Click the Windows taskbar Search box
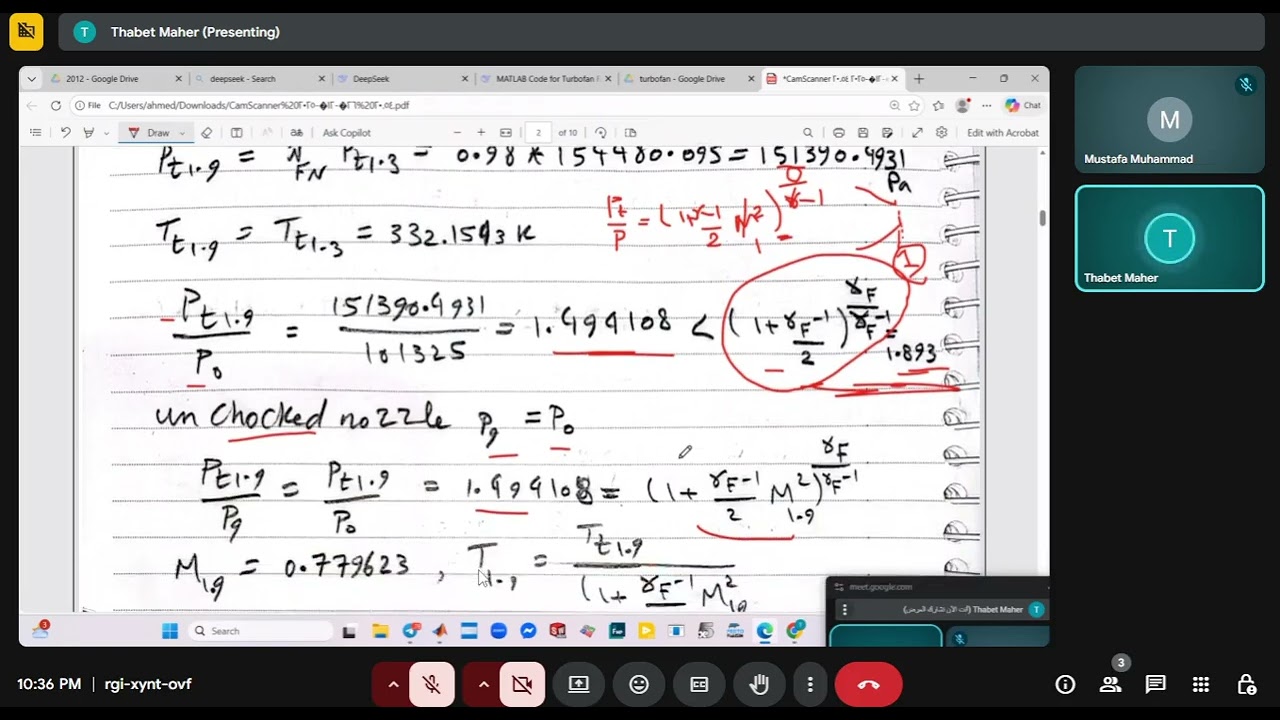This screenshot has width=1280, height=720. point(260,631)
